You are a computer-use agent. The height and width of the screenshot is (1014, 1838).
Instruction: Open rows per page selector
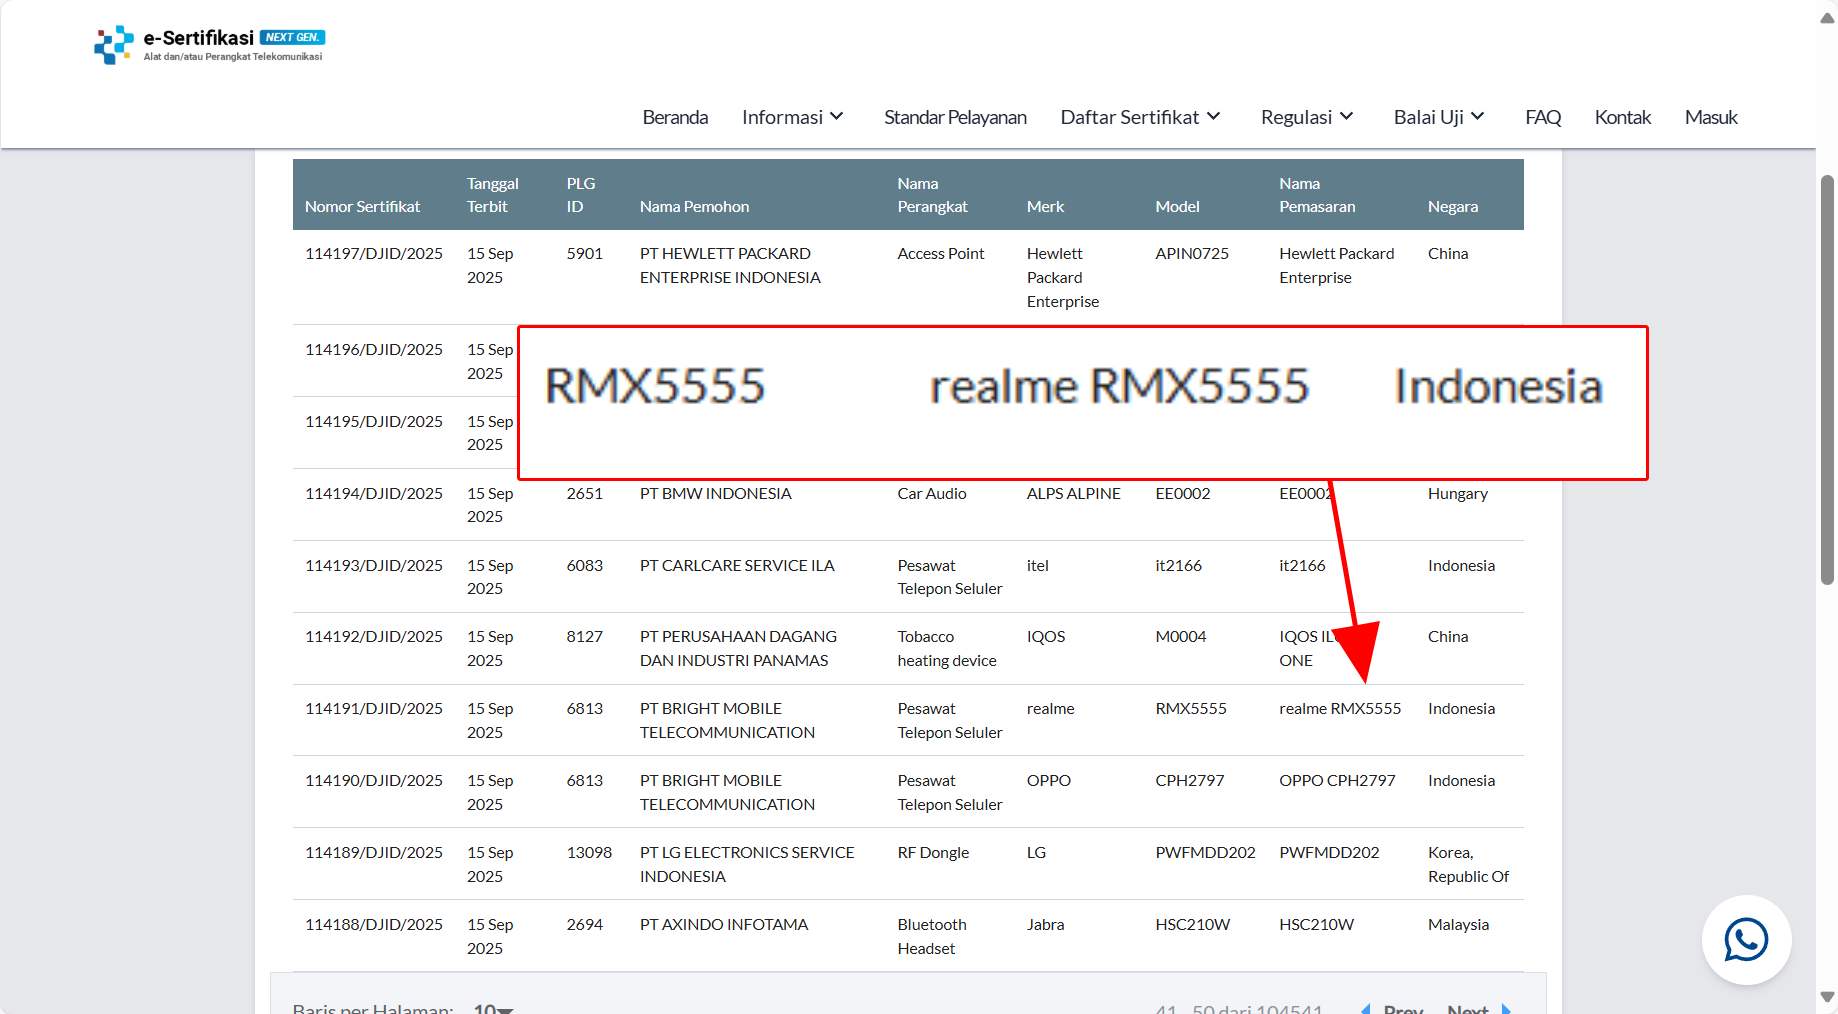493,1008
